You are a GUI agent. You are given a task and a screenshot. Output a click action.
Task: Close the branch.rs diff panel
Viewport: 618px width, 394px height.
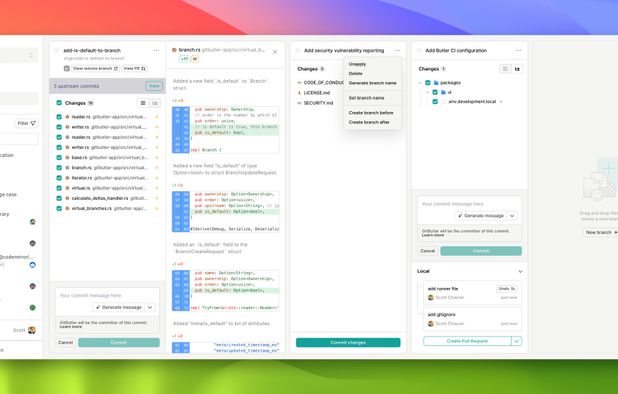(275, 52)
